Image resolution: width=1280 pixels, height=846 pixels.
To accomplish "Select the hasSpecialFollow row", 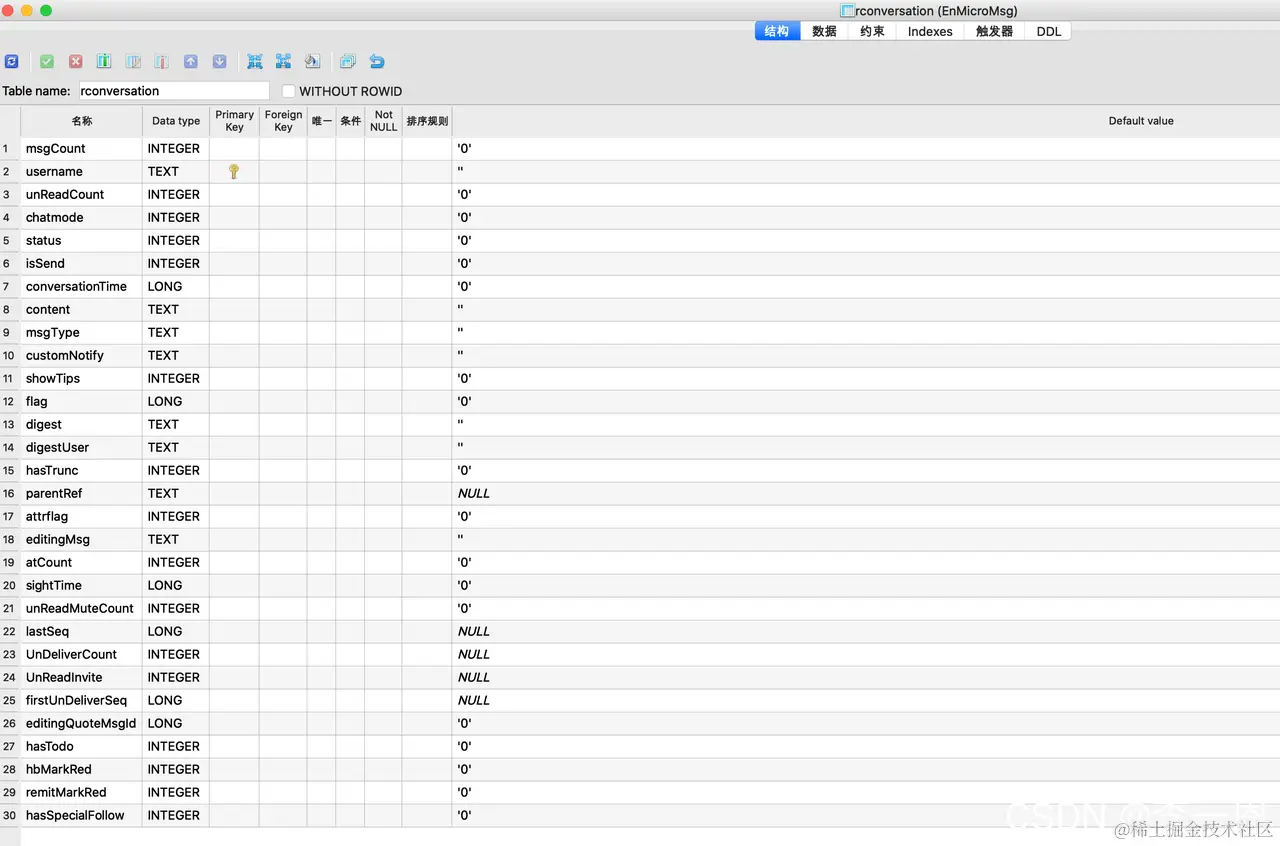I will click(640, 816).
